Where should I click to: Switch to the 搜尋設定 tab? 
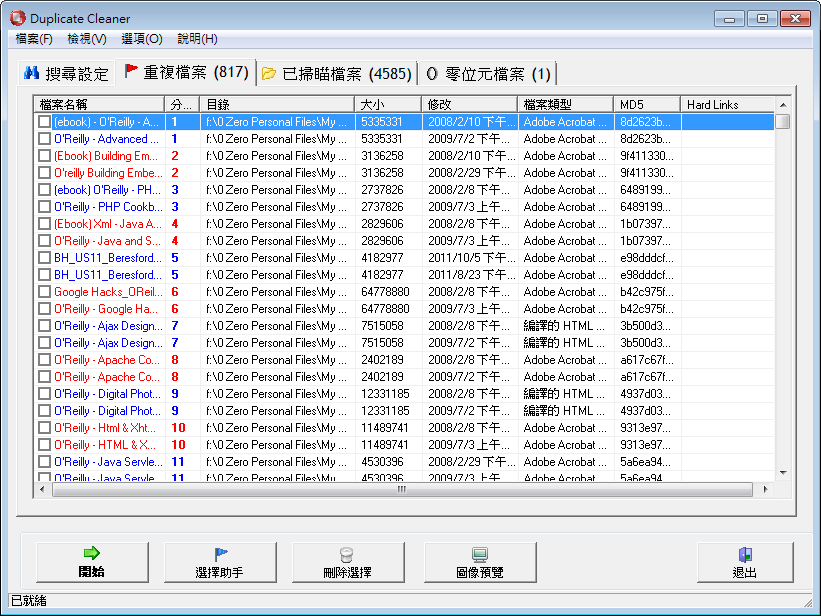point(66,73)
